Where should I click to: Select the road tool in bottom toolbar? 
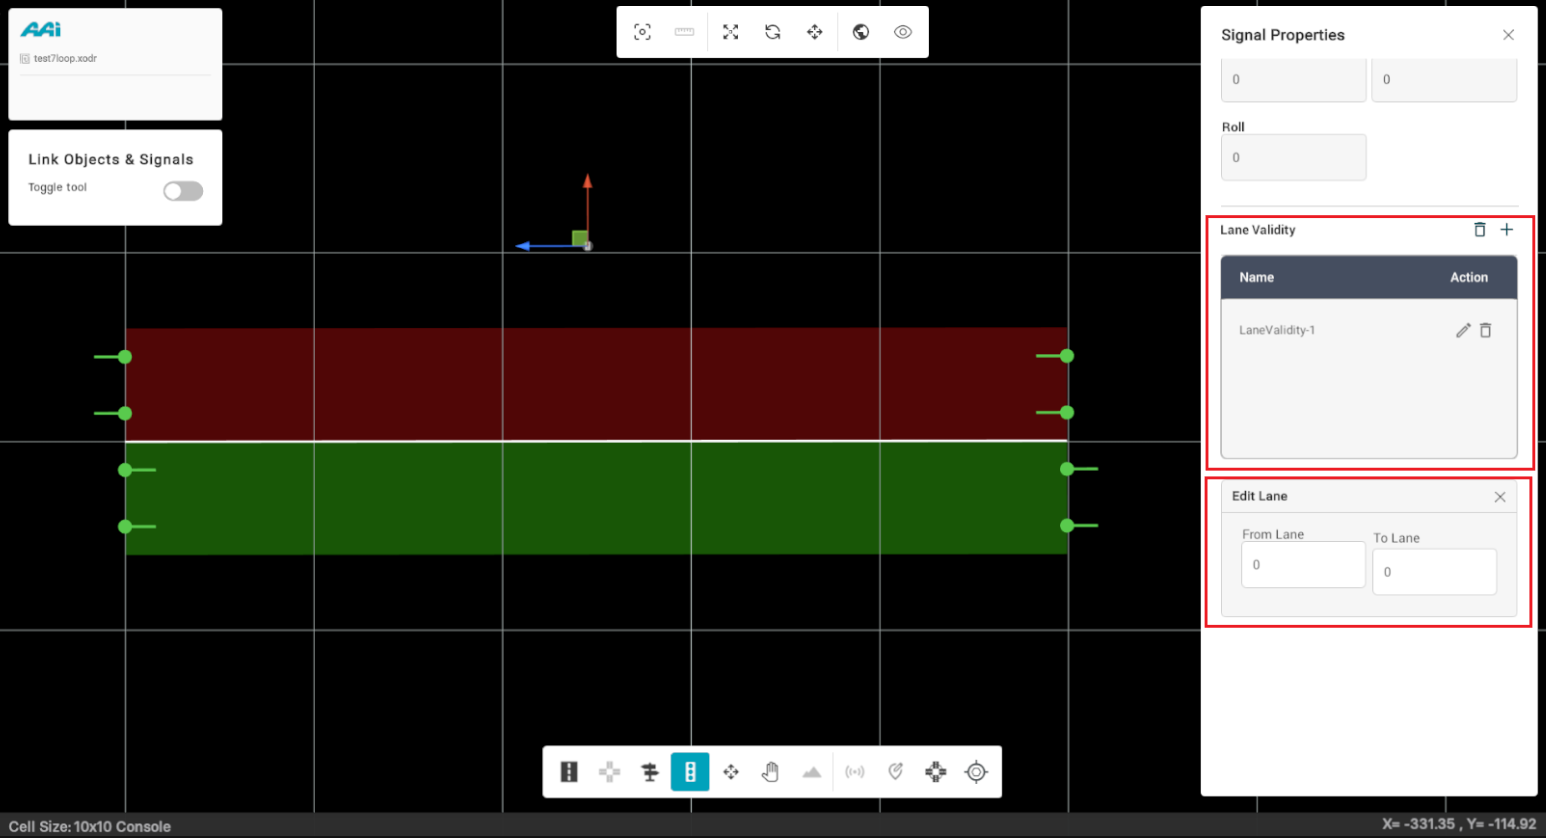(569, 772)
